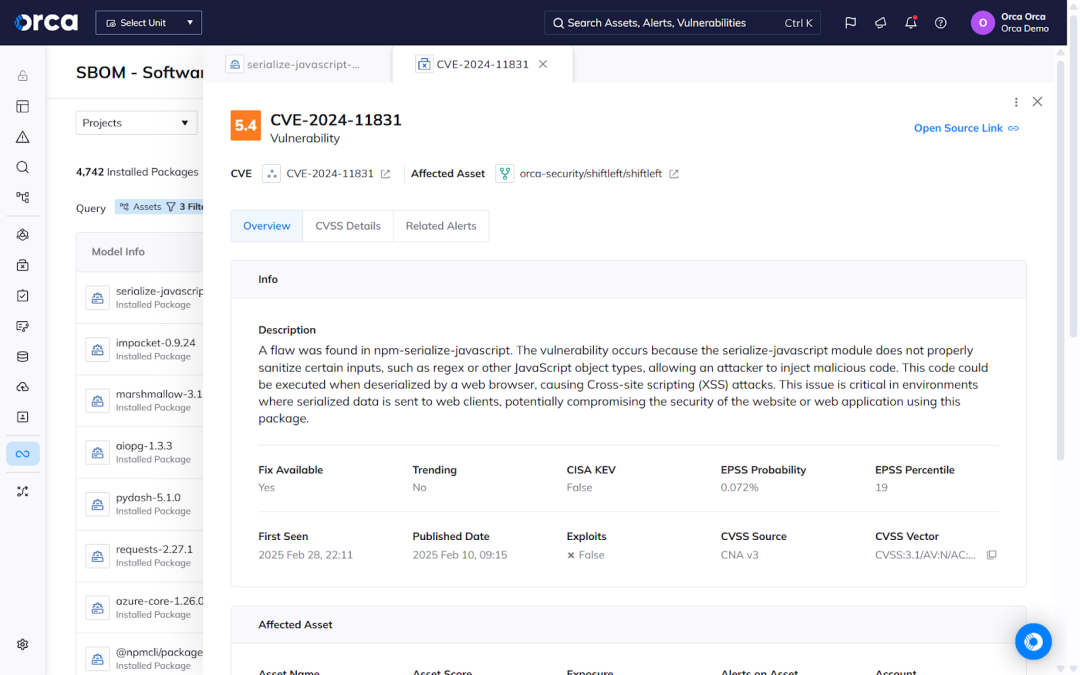Close the vulnerability detail panel
Image resolution: width=1080 pixels, height=675 pixels.
point(1037,102)
